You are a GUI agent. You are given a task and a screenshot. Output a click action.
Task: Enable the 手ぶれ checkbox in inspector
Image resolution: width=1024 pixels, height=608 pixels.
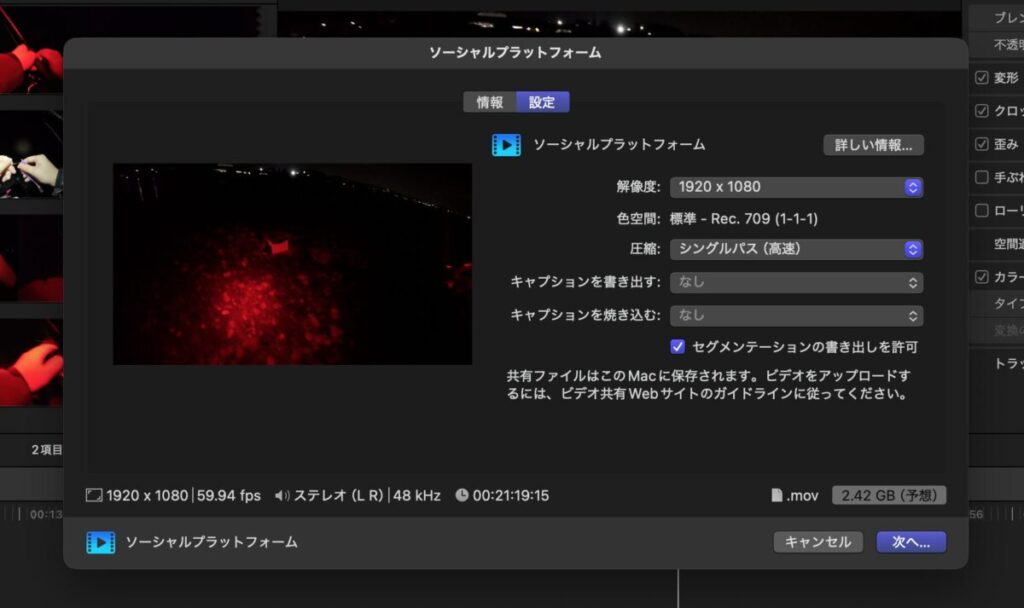coord(981,177)
